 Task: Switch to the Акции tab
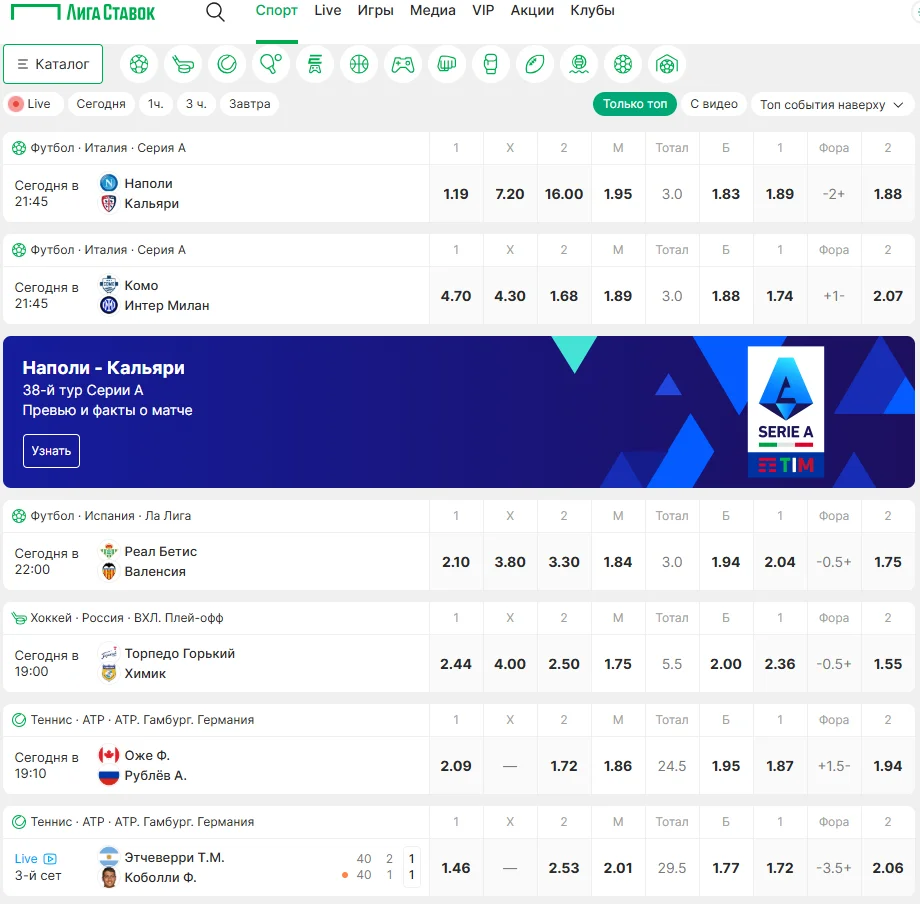532,11
